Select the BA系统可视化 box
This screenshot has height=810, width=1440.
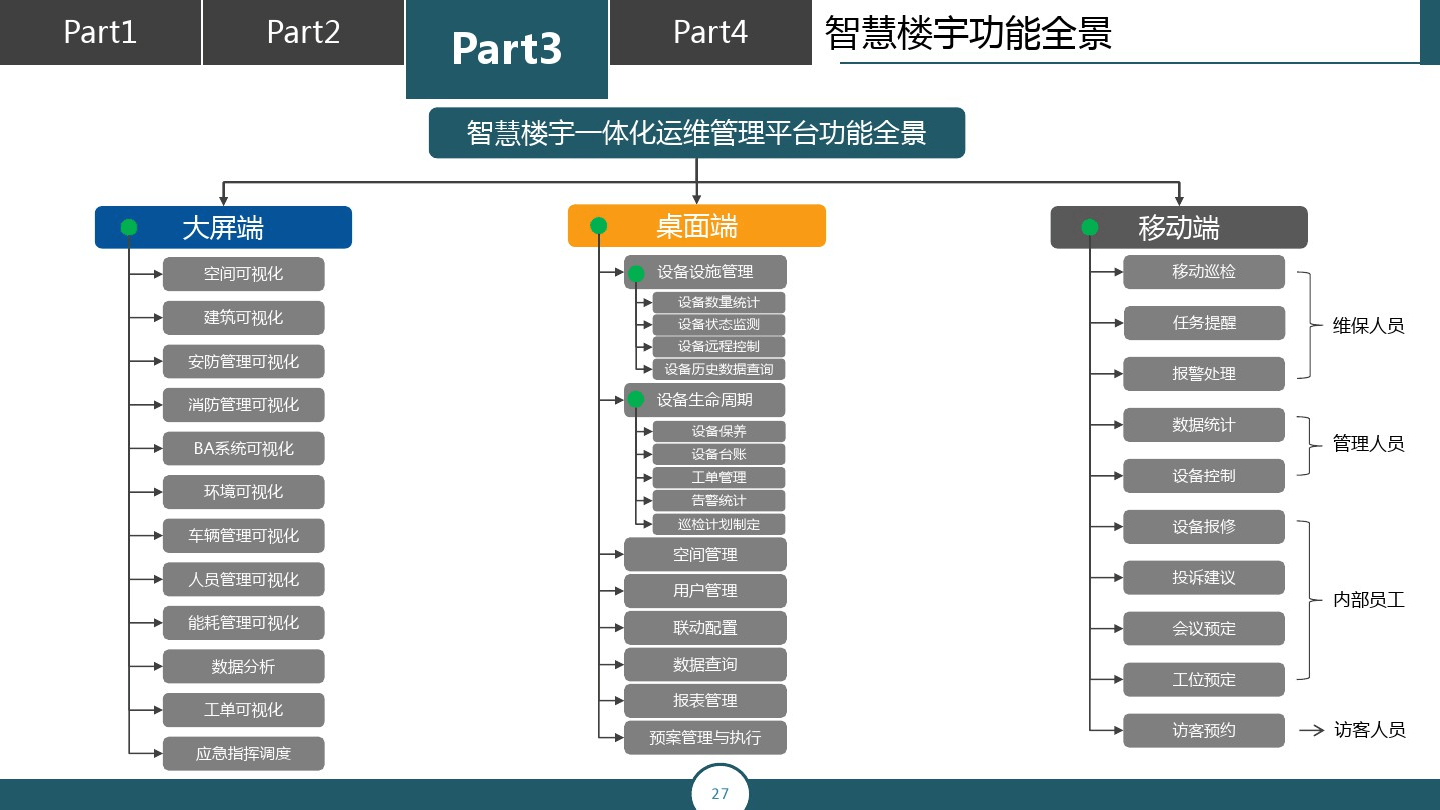[x=244, y=448]
